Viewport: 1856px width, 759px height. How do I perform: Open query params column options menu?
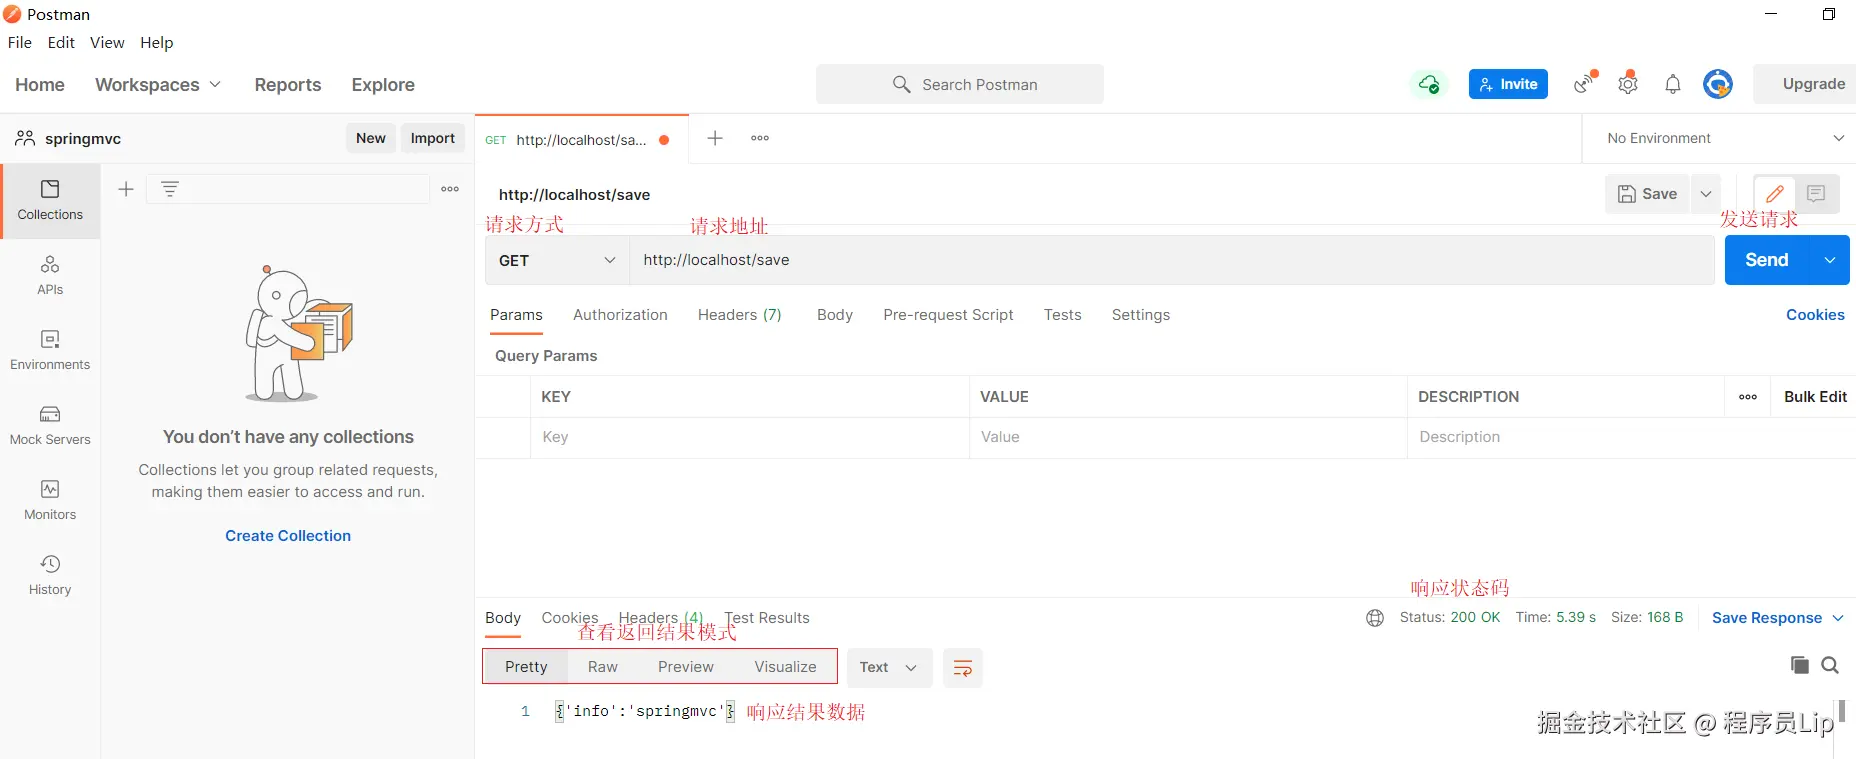pyautogui.click(x=1748, y=397)
